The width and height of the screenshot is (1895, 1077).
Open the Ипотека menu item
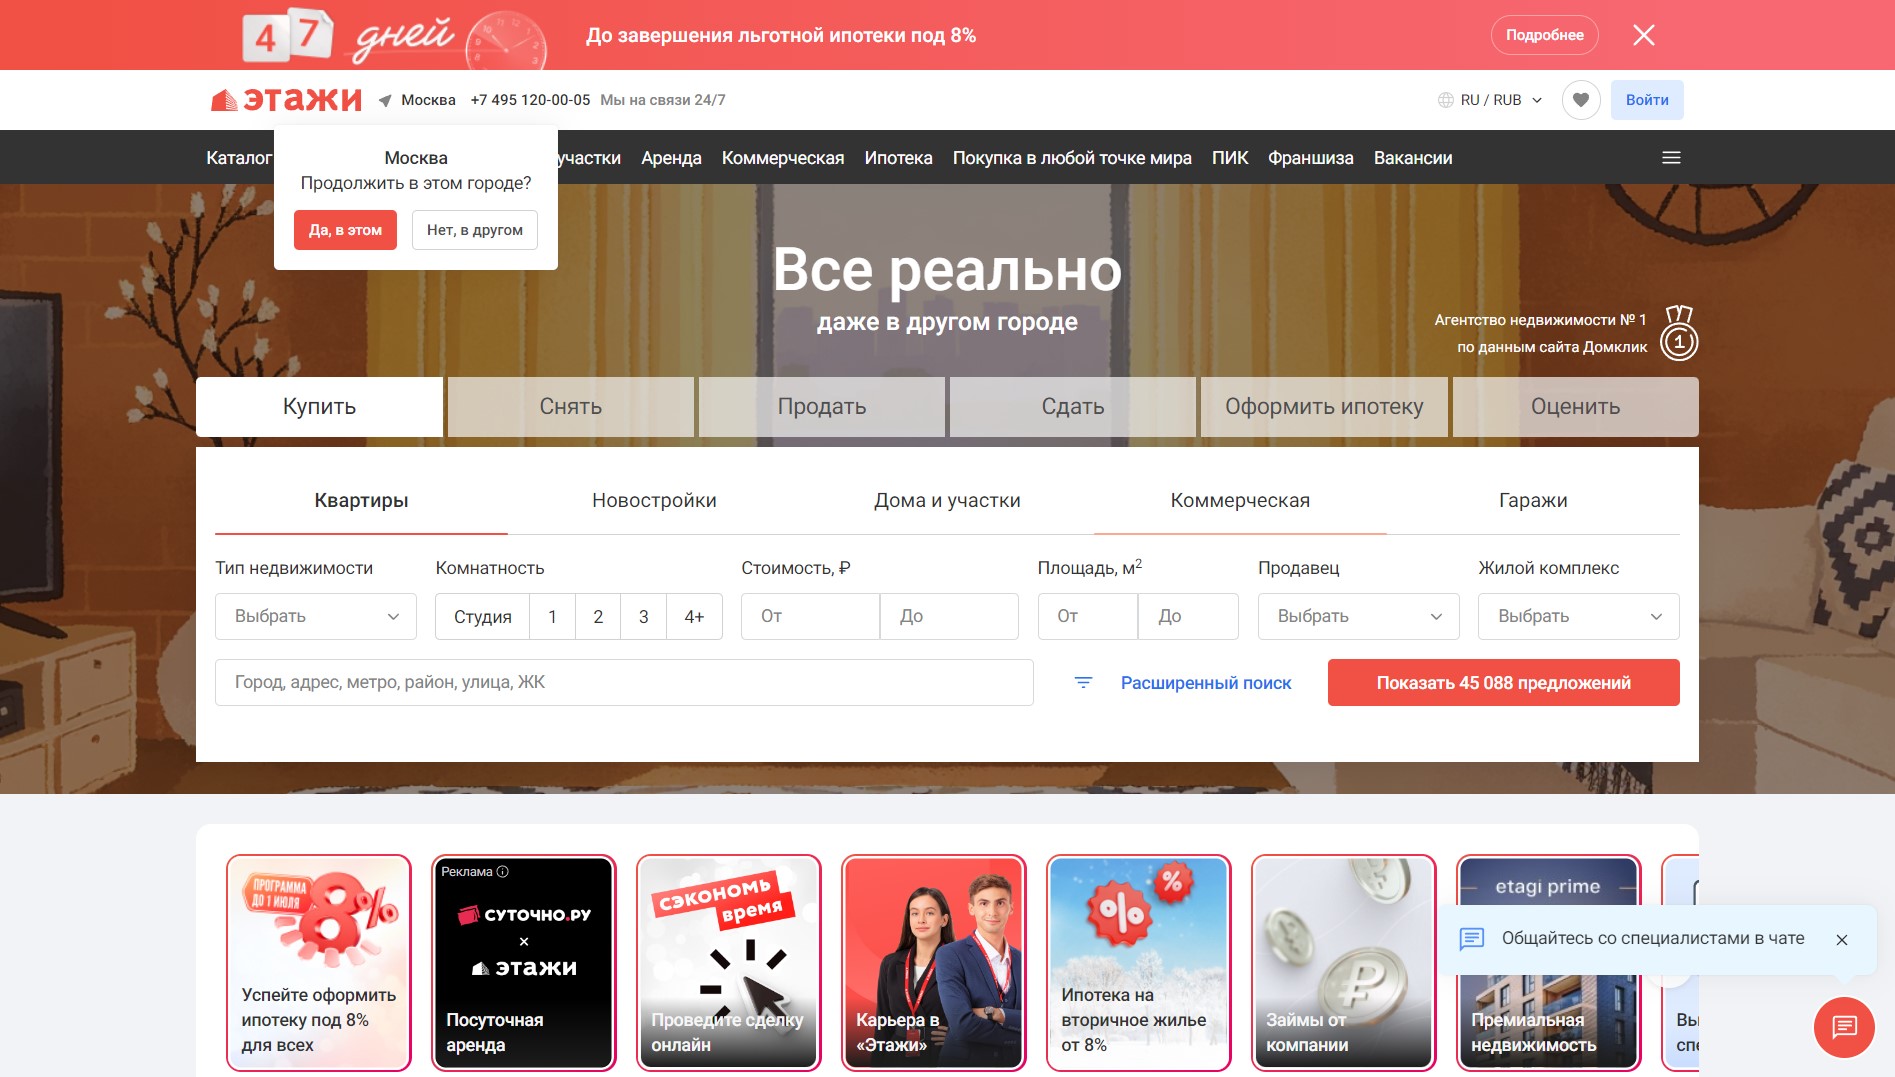pyautogui.click(x=898, y=157)
